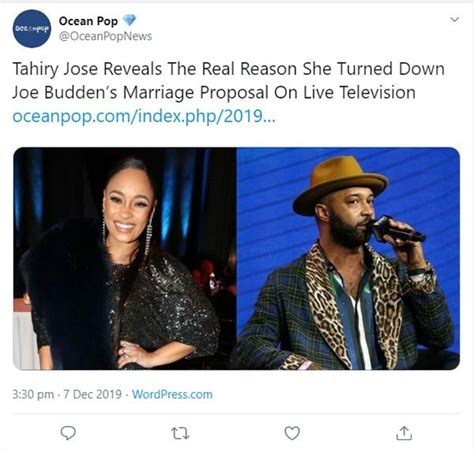Click the reply speech bubble icon
Screen dimensions: 474x452
68,433
